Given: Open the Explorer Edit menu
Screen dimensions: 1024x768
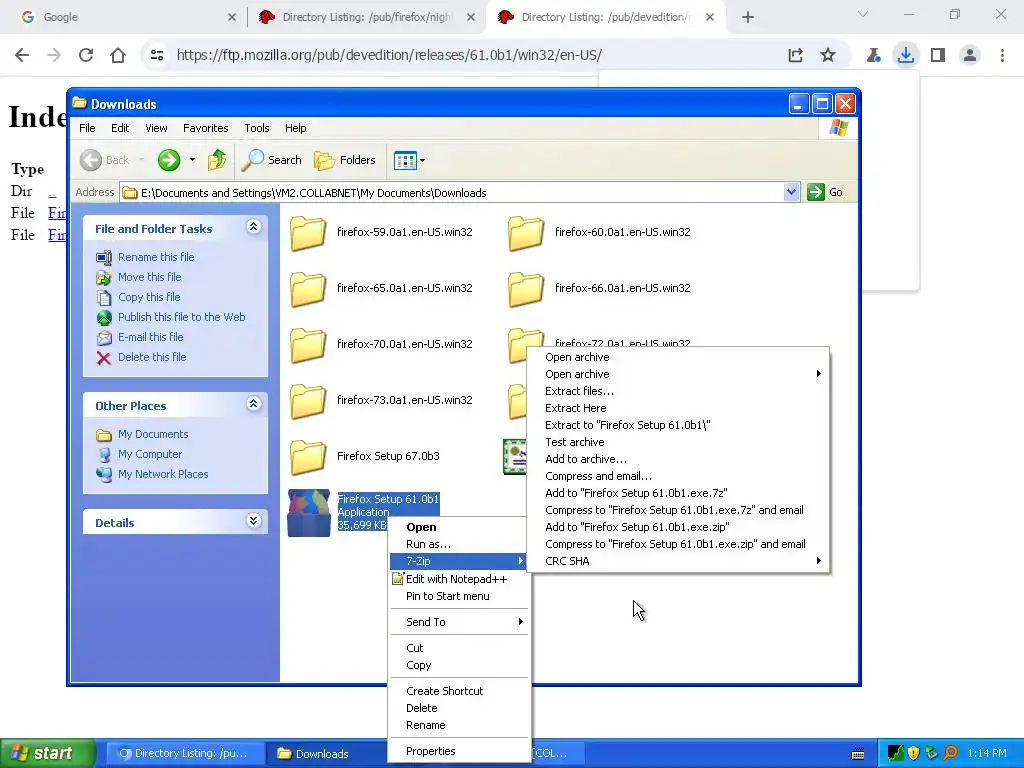Looking at the screenshot, I should click(x=120, y=128).
